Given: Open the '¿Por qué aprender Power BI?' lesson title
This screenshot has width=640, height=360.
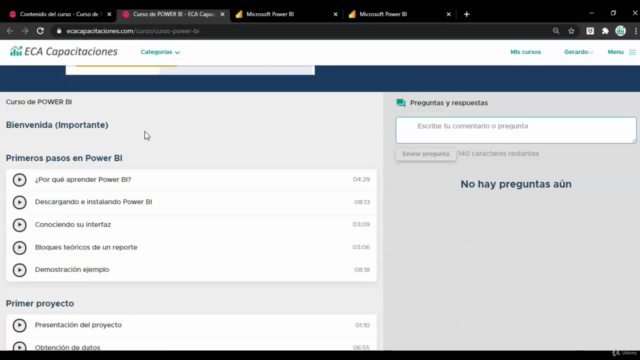Looking at the screenshot, I should tap(83, 180).
